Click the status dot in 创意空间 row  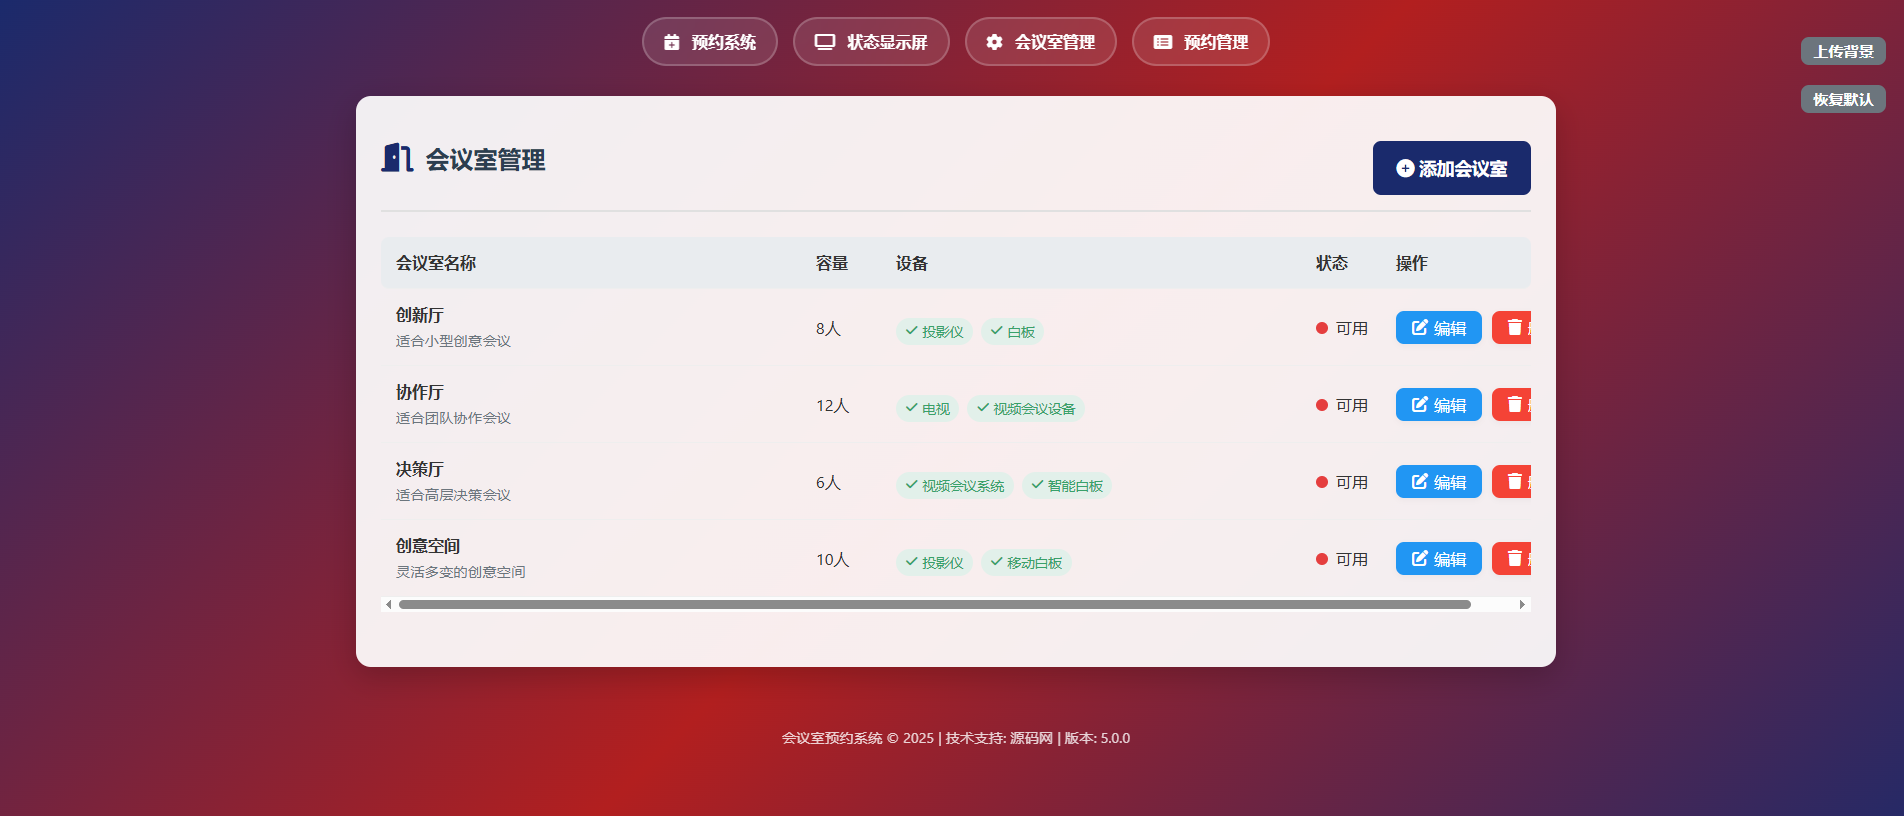point(1322,559)
